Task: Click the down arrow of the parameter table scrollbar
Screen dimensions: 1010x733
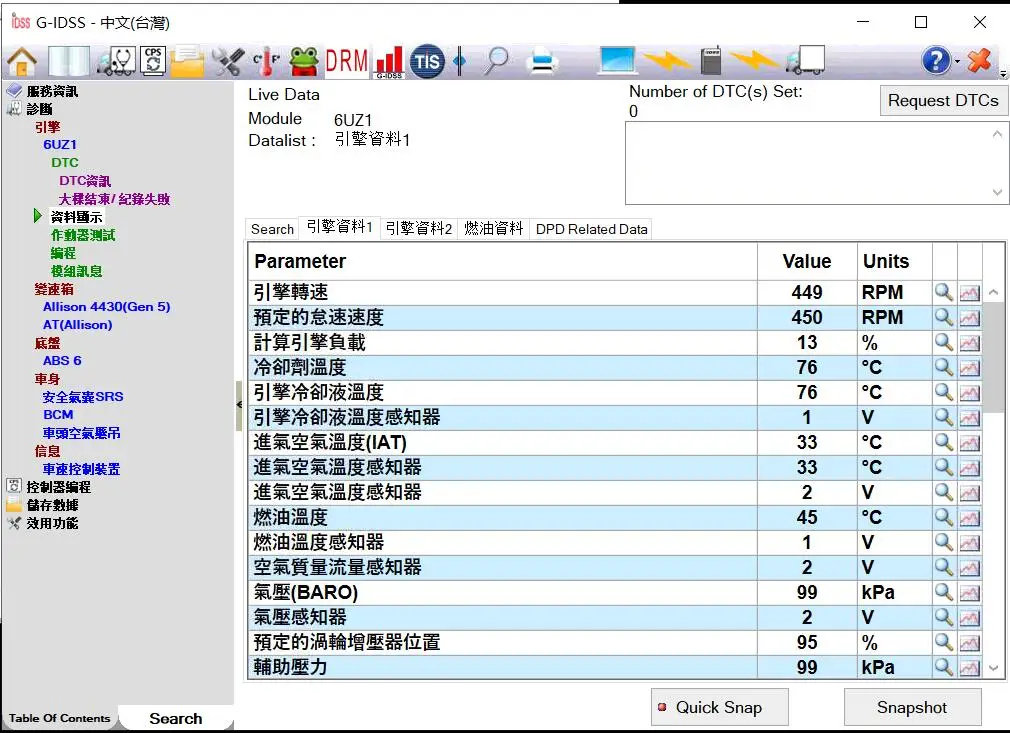Action: pyautogui.click(x=994, y=668)
